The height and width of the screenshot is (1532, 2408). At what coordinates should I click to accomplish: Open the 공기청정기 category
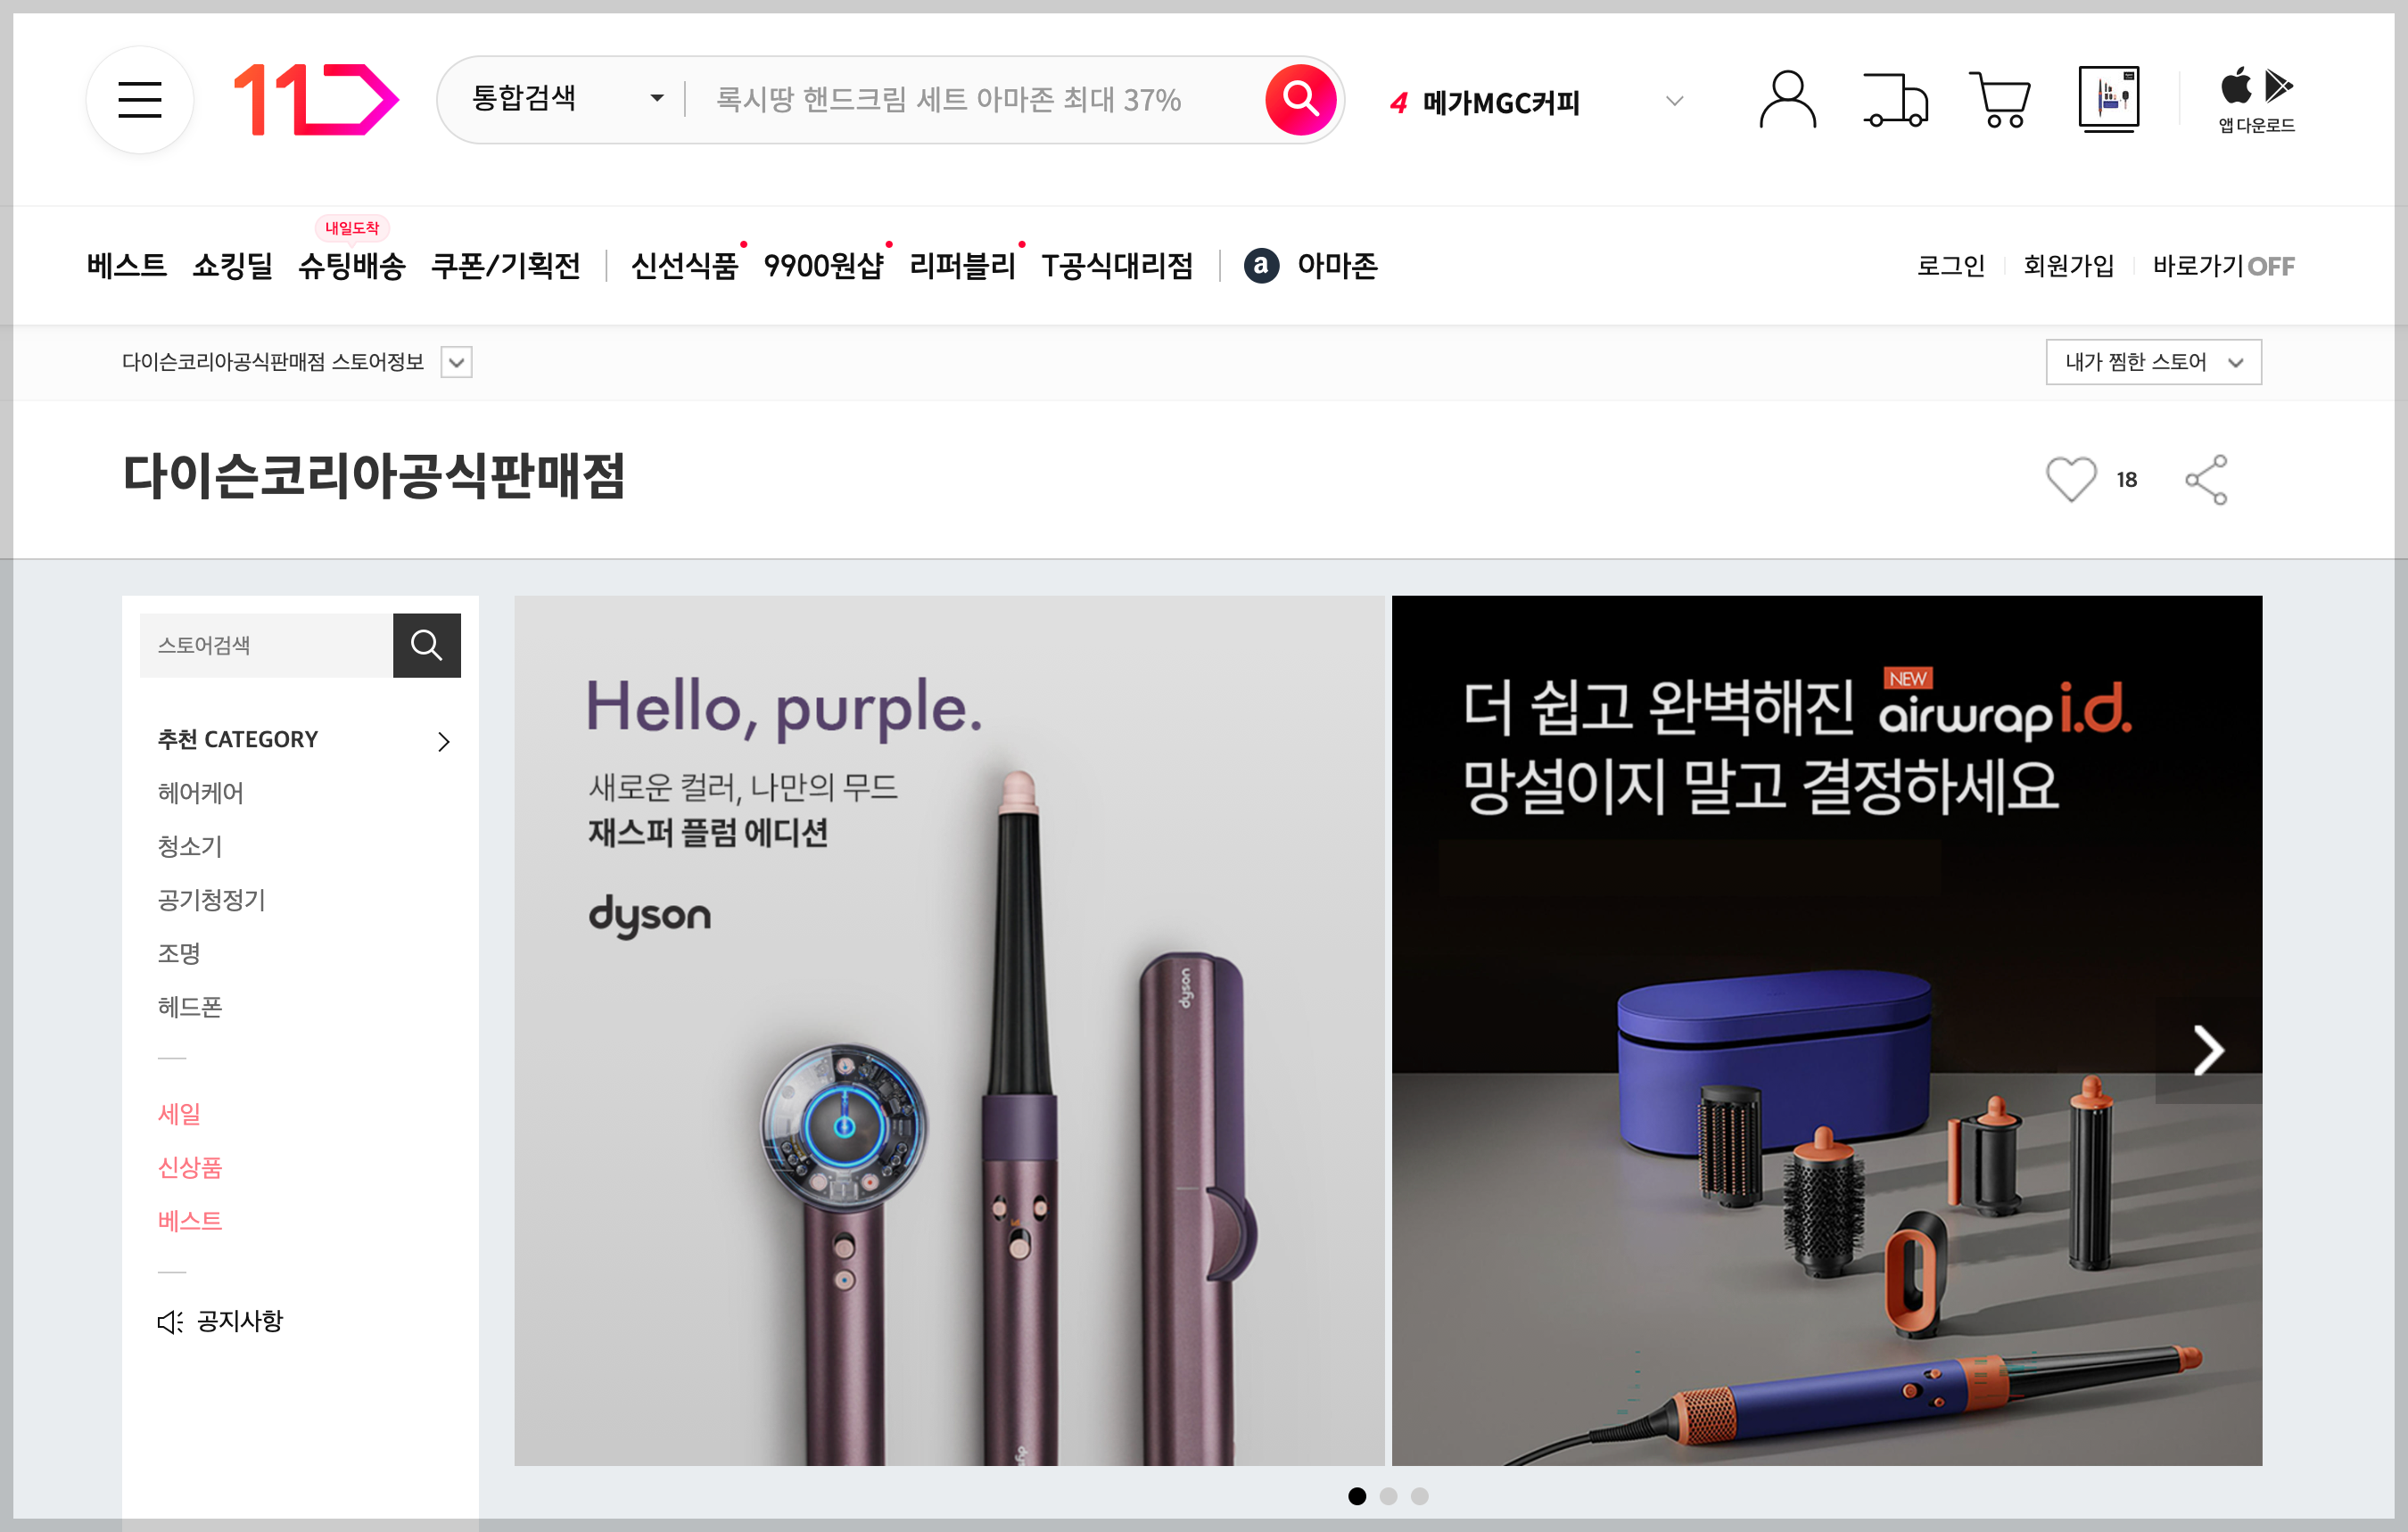point(211,900)
